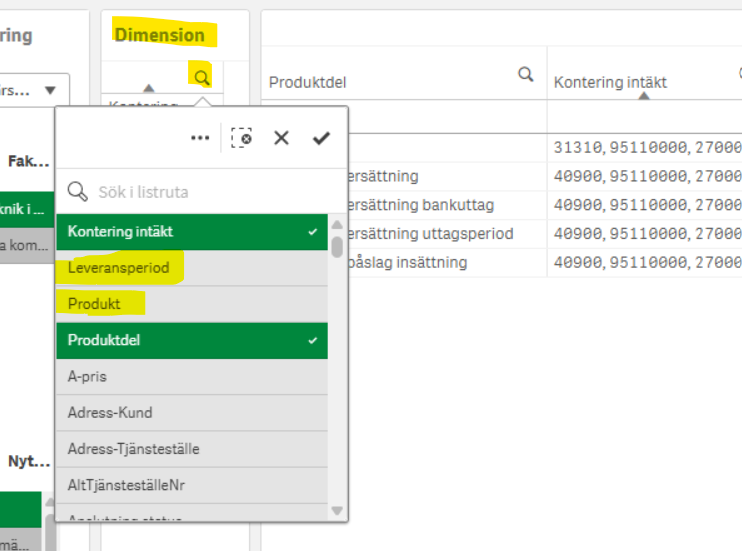Screen dimensions: 742x551
Task: Select Leveransperiod in the list
Action: [190, 268]
